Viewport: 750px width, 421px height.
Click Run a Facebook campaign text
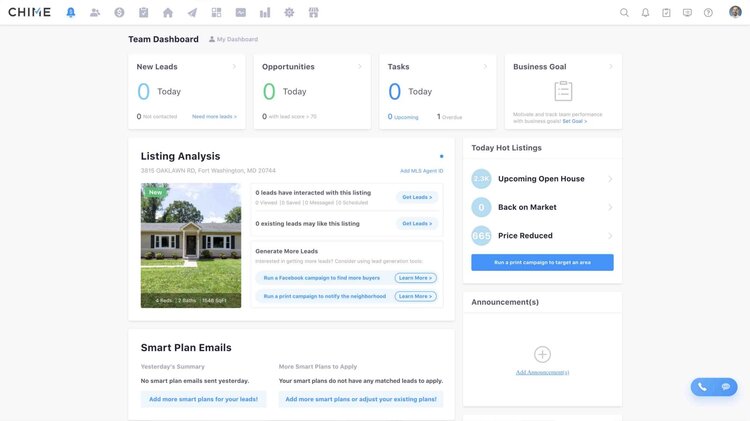click(321, 278)
